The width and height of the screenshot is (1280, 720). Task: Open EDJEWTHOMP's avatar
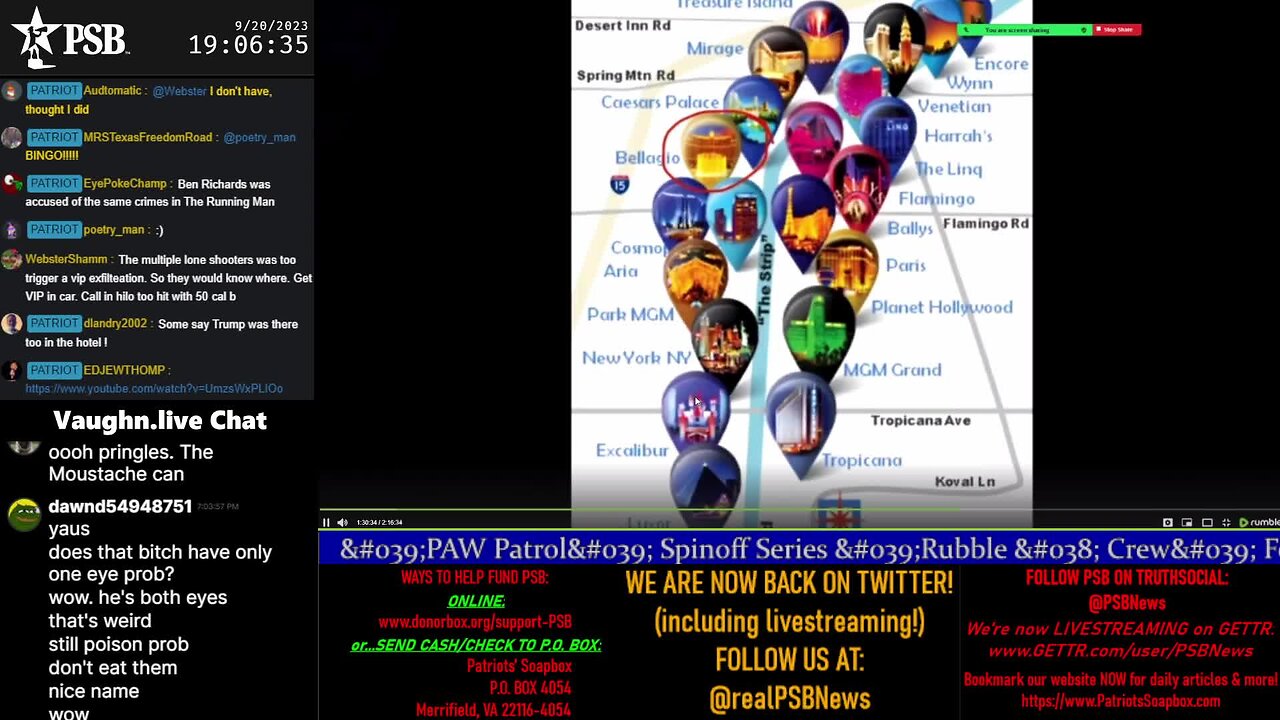click(x=11, y=370)
